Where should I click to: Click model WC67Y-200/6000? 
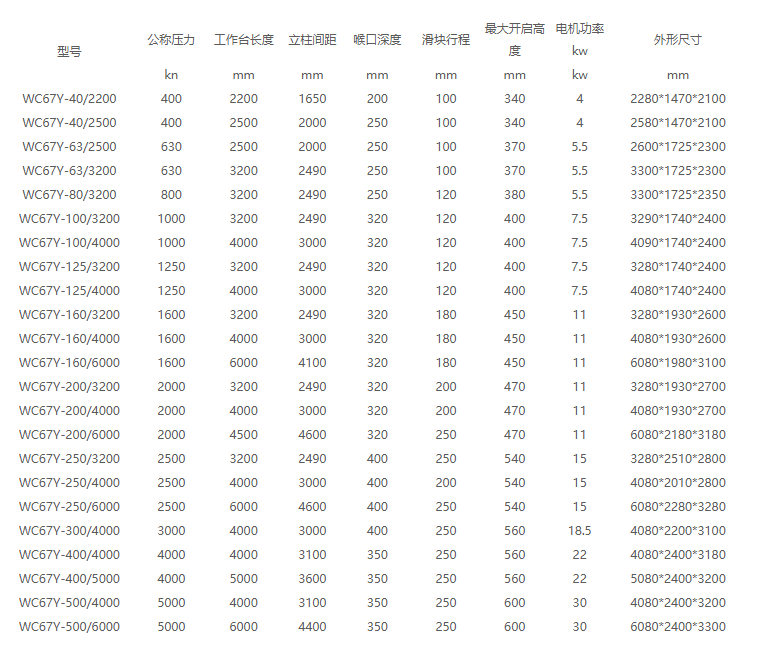click(x=69, y=435)
